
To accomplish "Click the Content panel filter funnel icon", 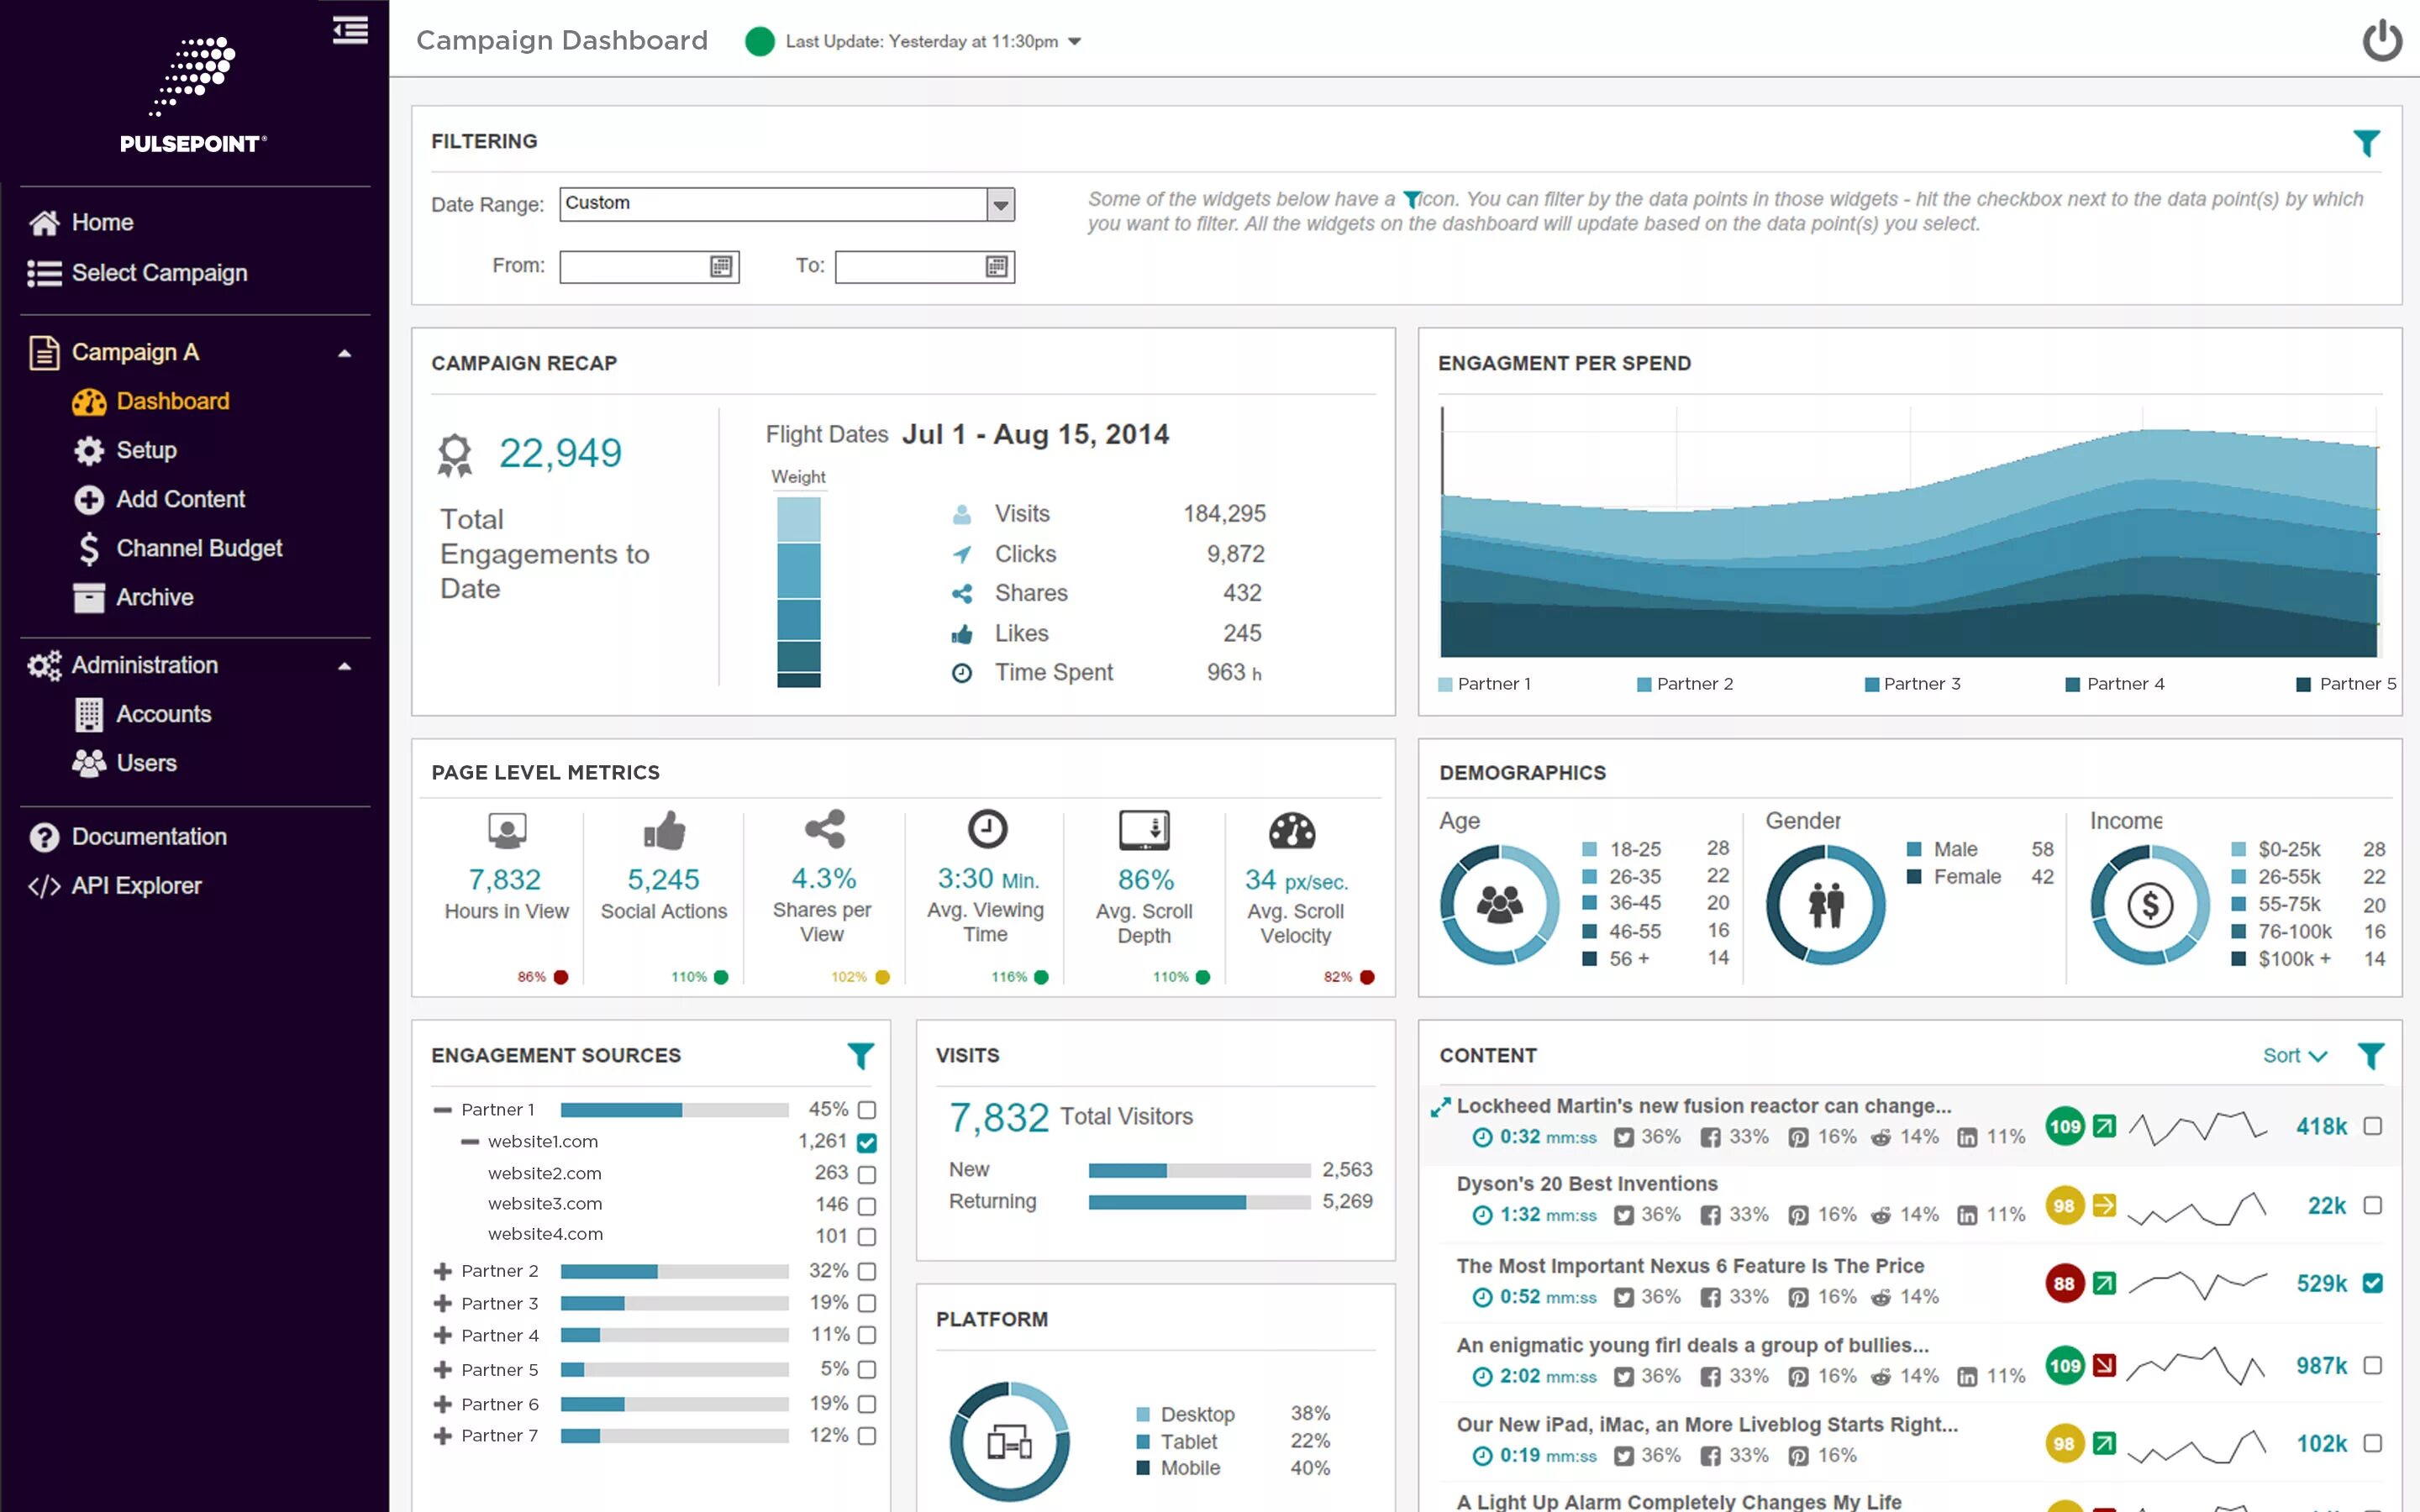I will pyautogui.click(x=2370, y=1055).
